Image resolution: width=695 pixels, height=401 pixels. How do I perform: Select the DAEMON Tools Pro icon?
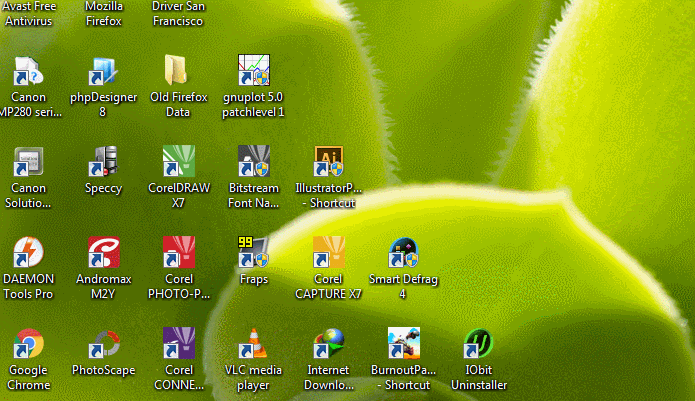tap(28, 252)
